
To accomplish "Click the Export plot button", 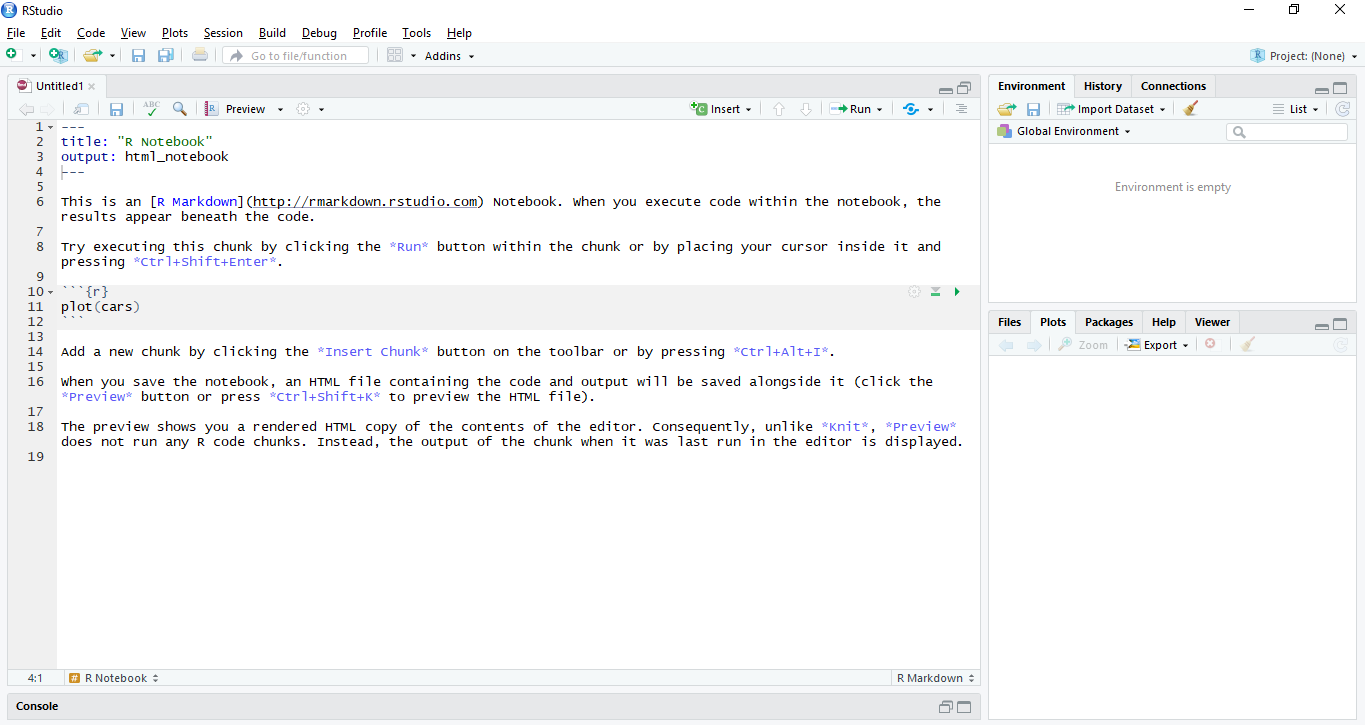I will [x=1157, y=345].
